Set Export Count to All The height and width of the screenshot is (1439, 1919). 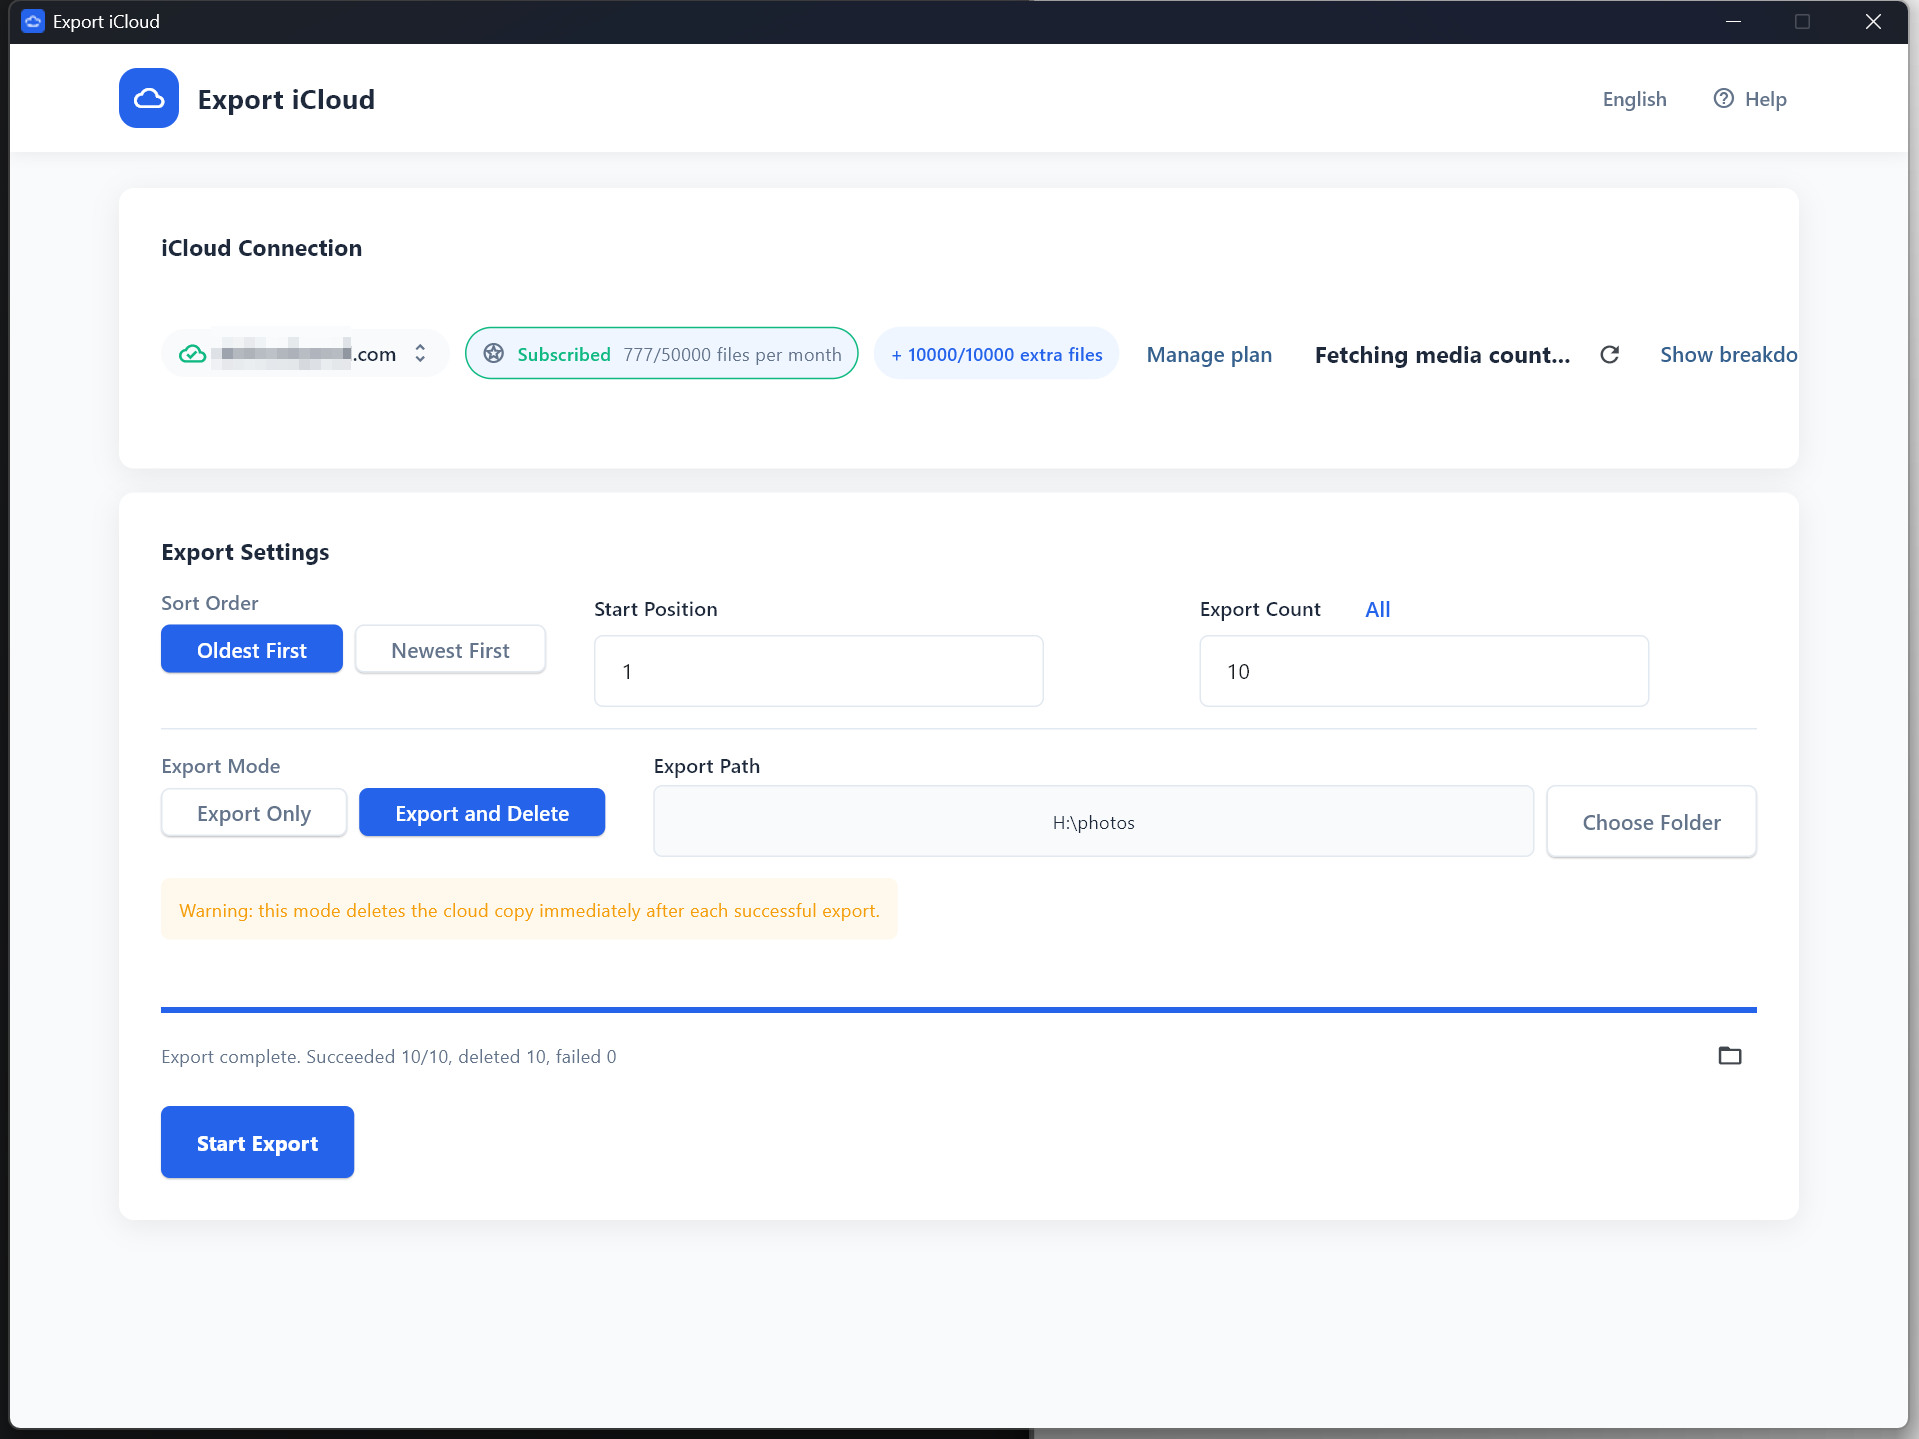(1377, 608)
